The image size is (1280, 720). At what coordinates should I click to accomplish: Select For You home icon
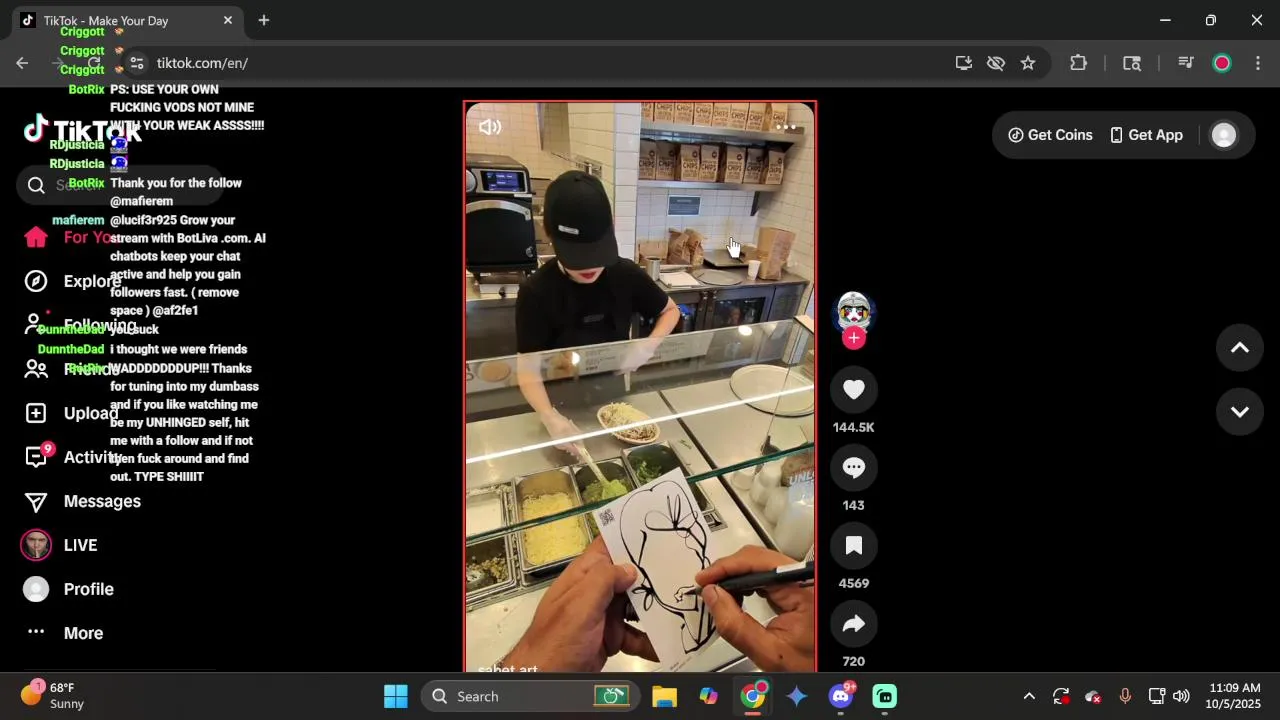point(36,237)
